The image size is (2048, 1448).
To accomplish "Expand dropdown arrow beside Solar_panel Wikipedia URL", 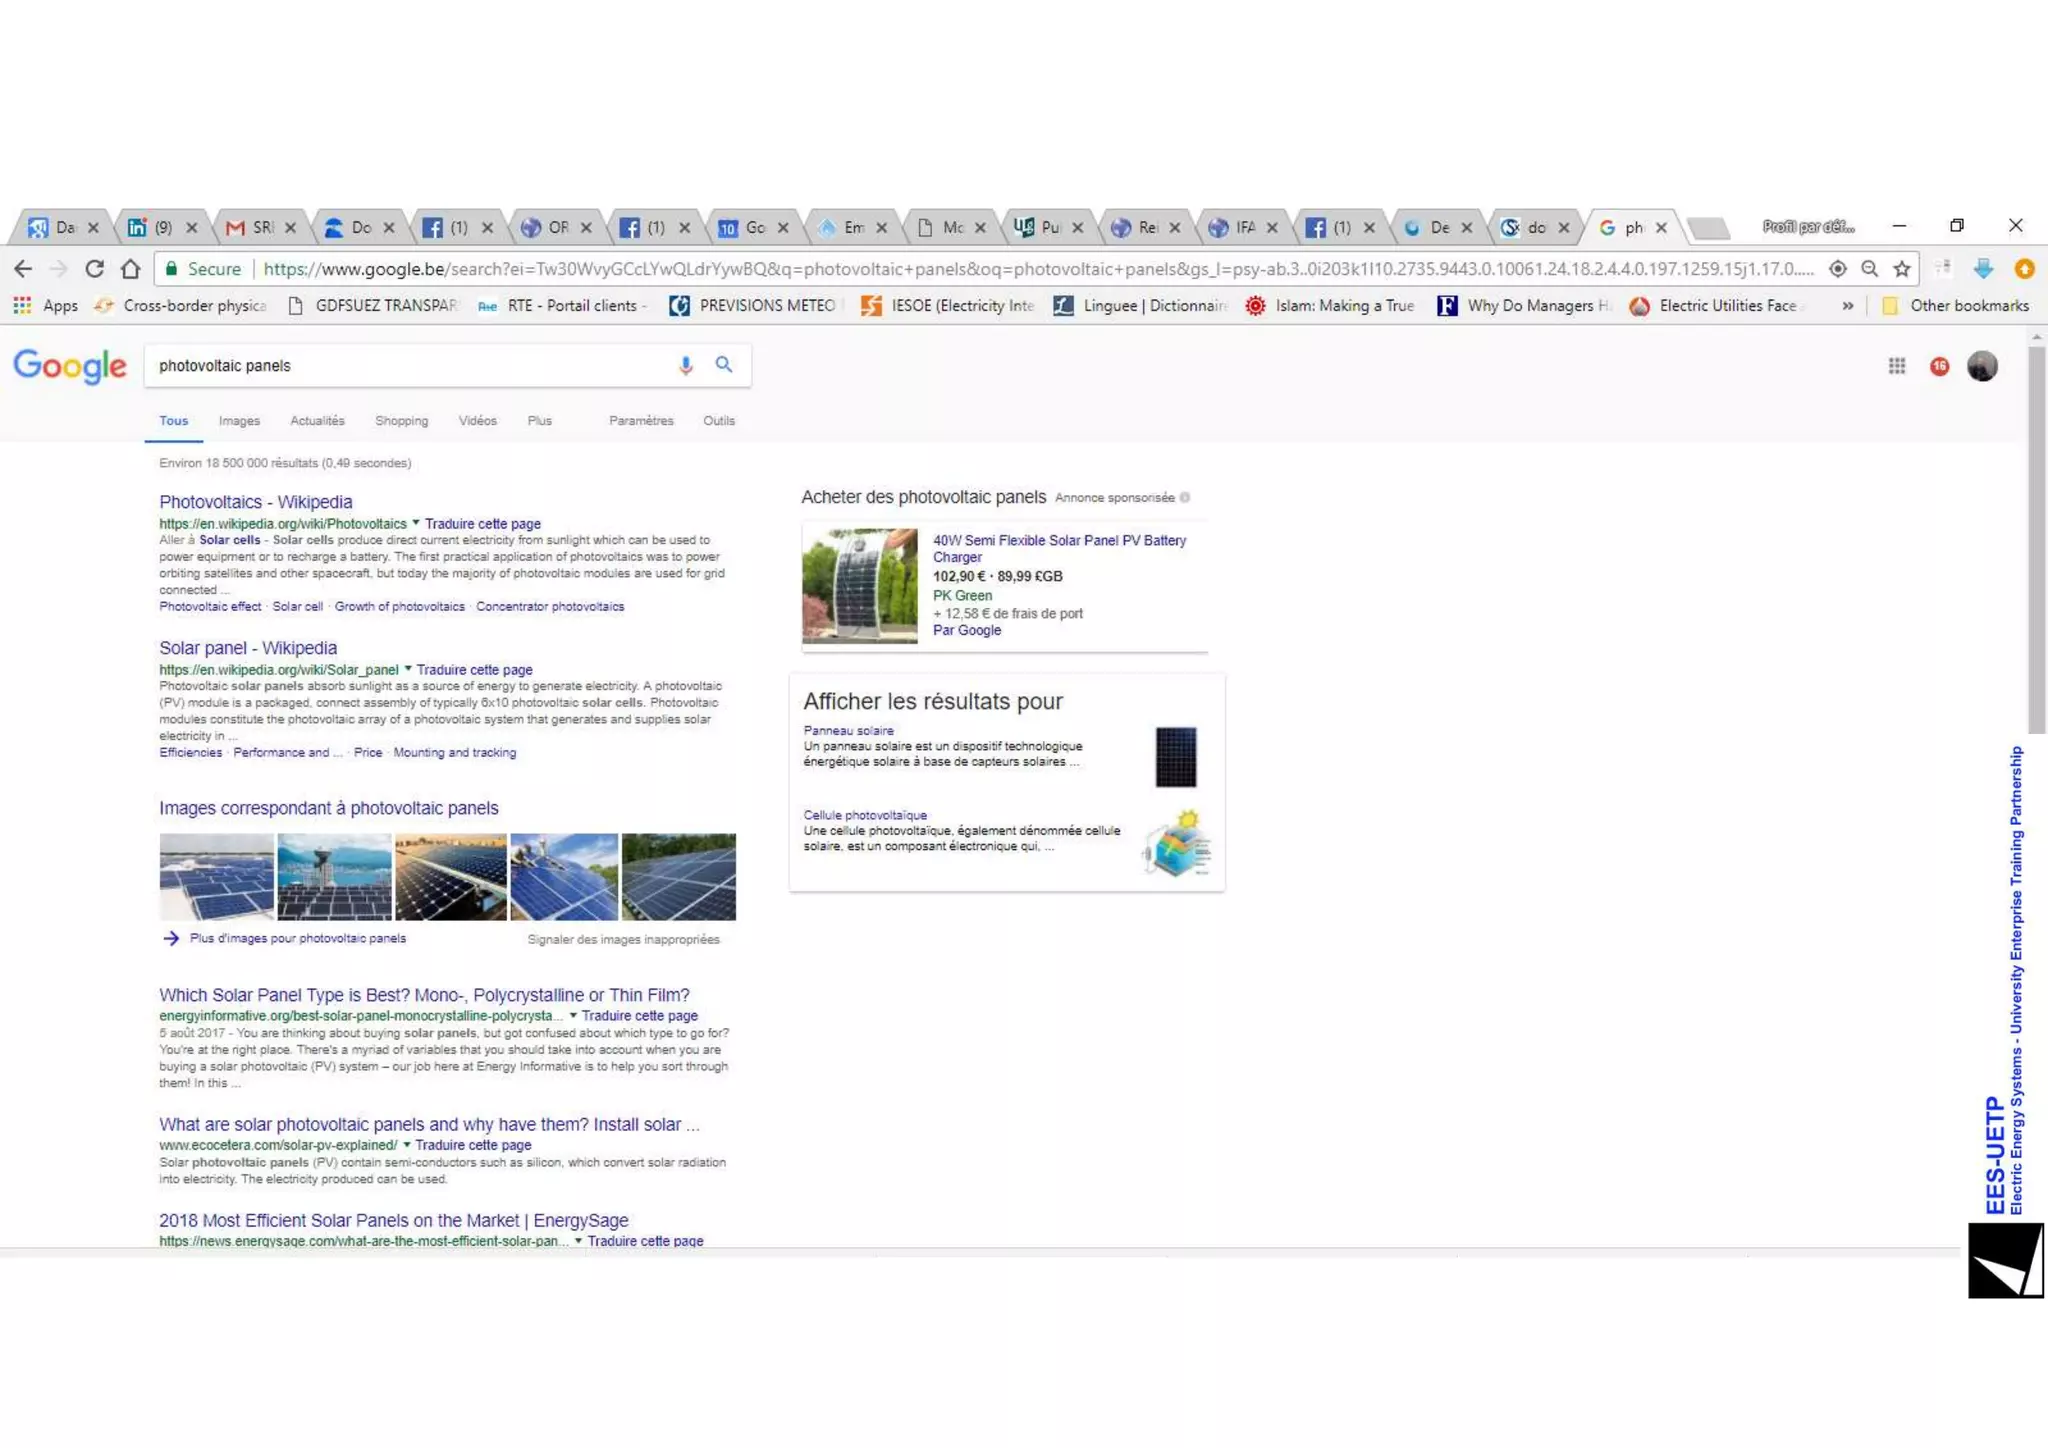I will (x=408, y=669).
